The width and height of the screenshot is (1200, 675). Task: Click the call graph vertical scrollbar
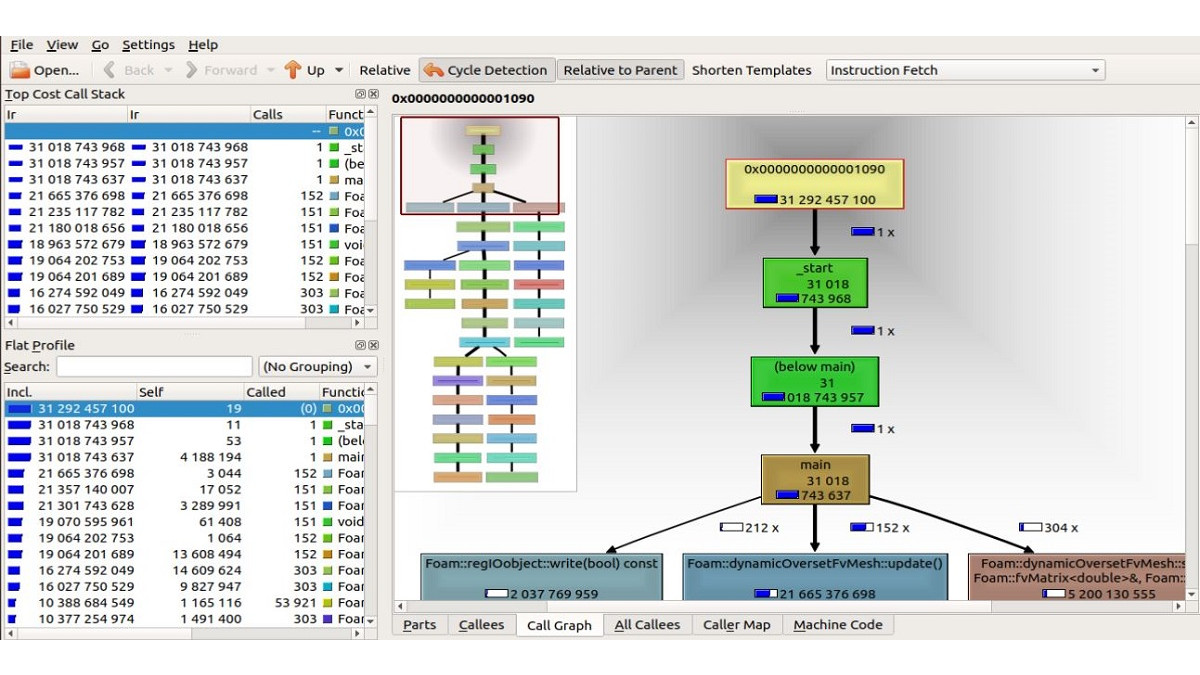pos(1191,357)
